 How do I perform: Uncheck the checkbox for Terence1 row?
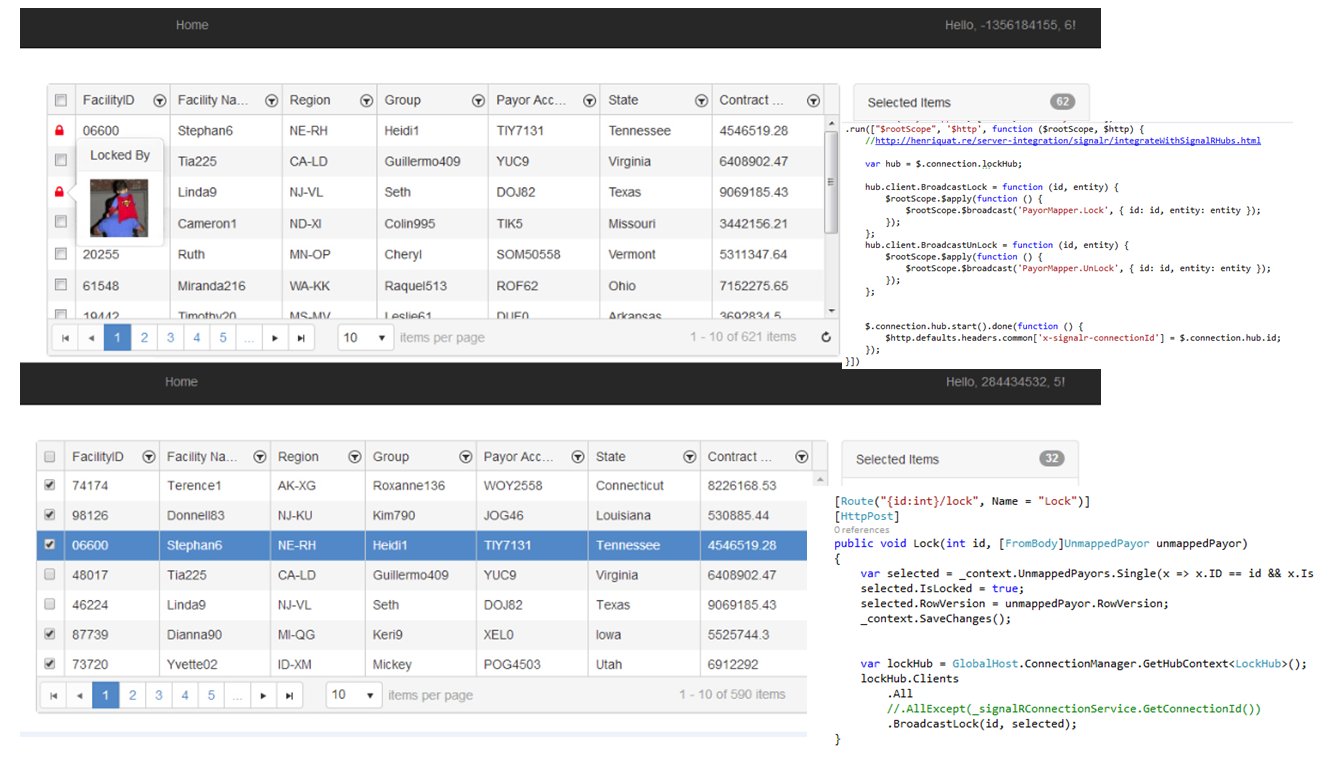click(x=49, y=486)
